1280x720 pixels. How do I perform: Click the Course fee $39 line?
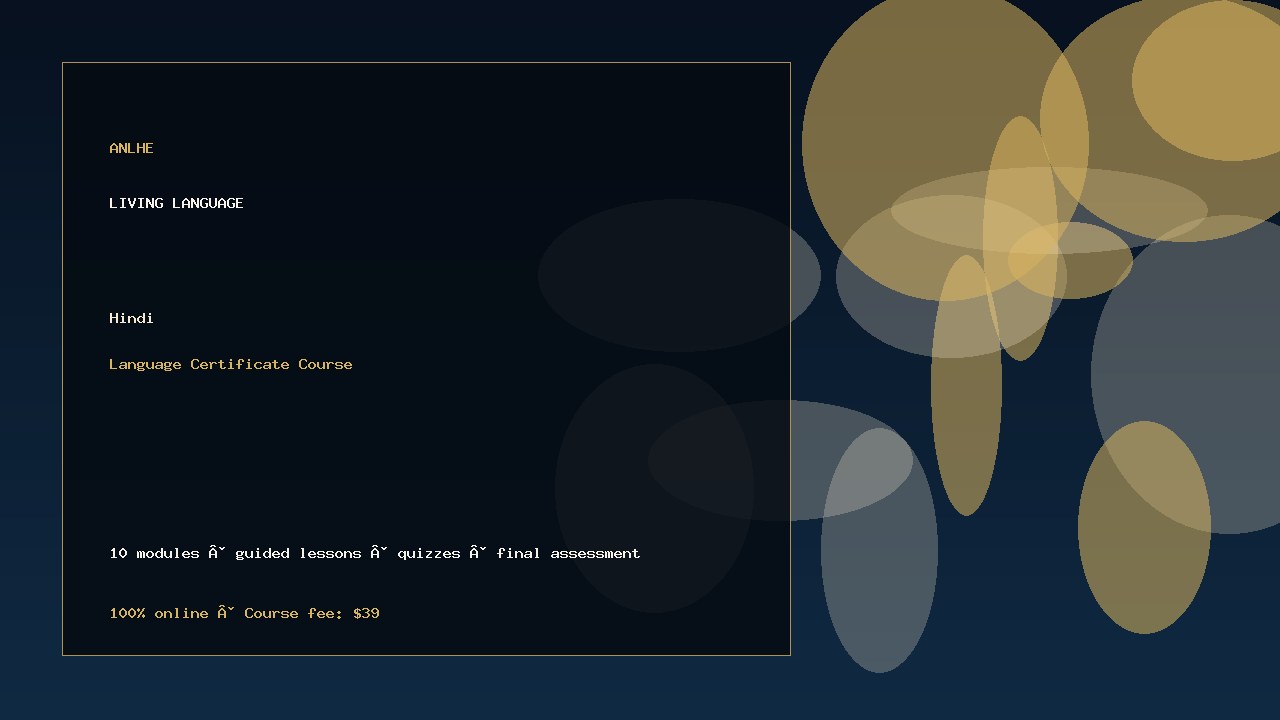point(244,613)
